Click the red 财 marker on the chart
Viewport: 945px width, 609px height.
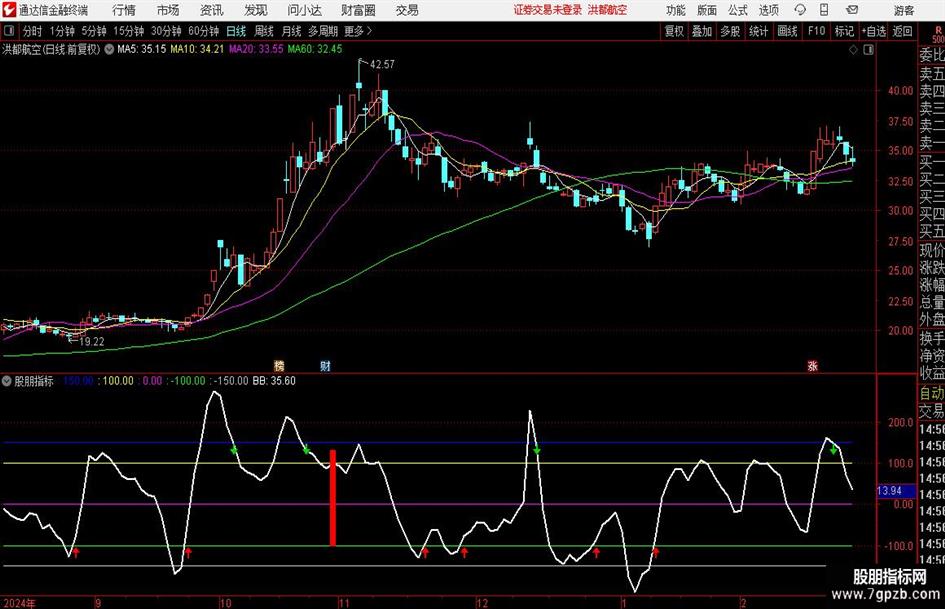[325, 367]
